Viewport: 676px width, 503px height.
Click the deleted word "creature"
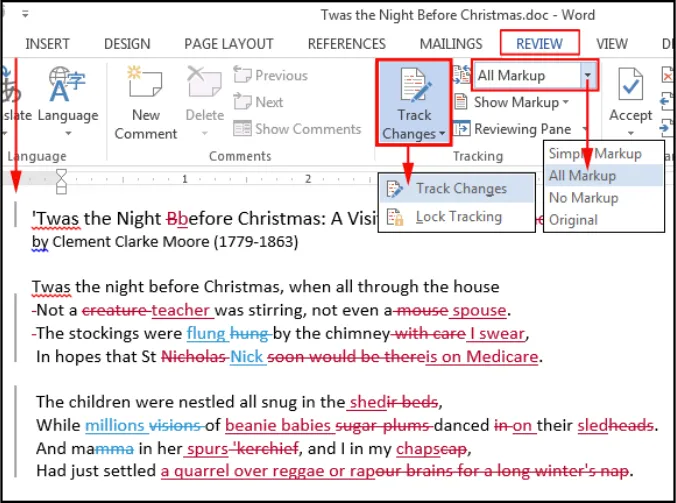(x=114, y=310)
